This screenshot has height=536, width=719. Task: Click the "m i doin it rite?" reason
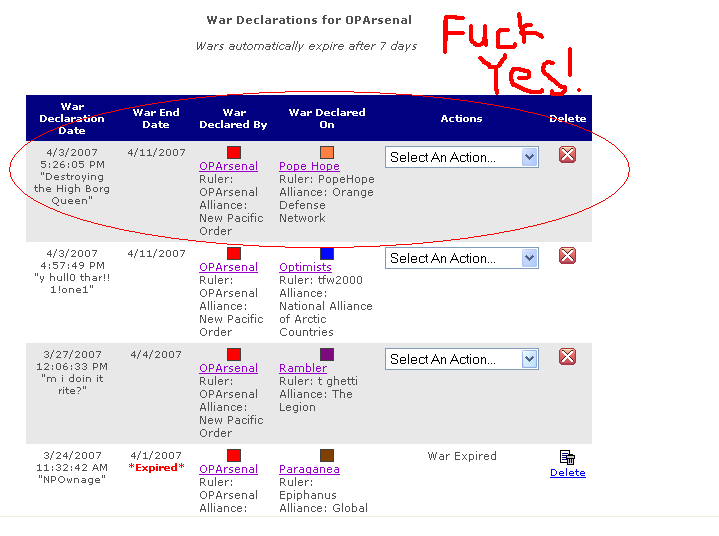72,384
